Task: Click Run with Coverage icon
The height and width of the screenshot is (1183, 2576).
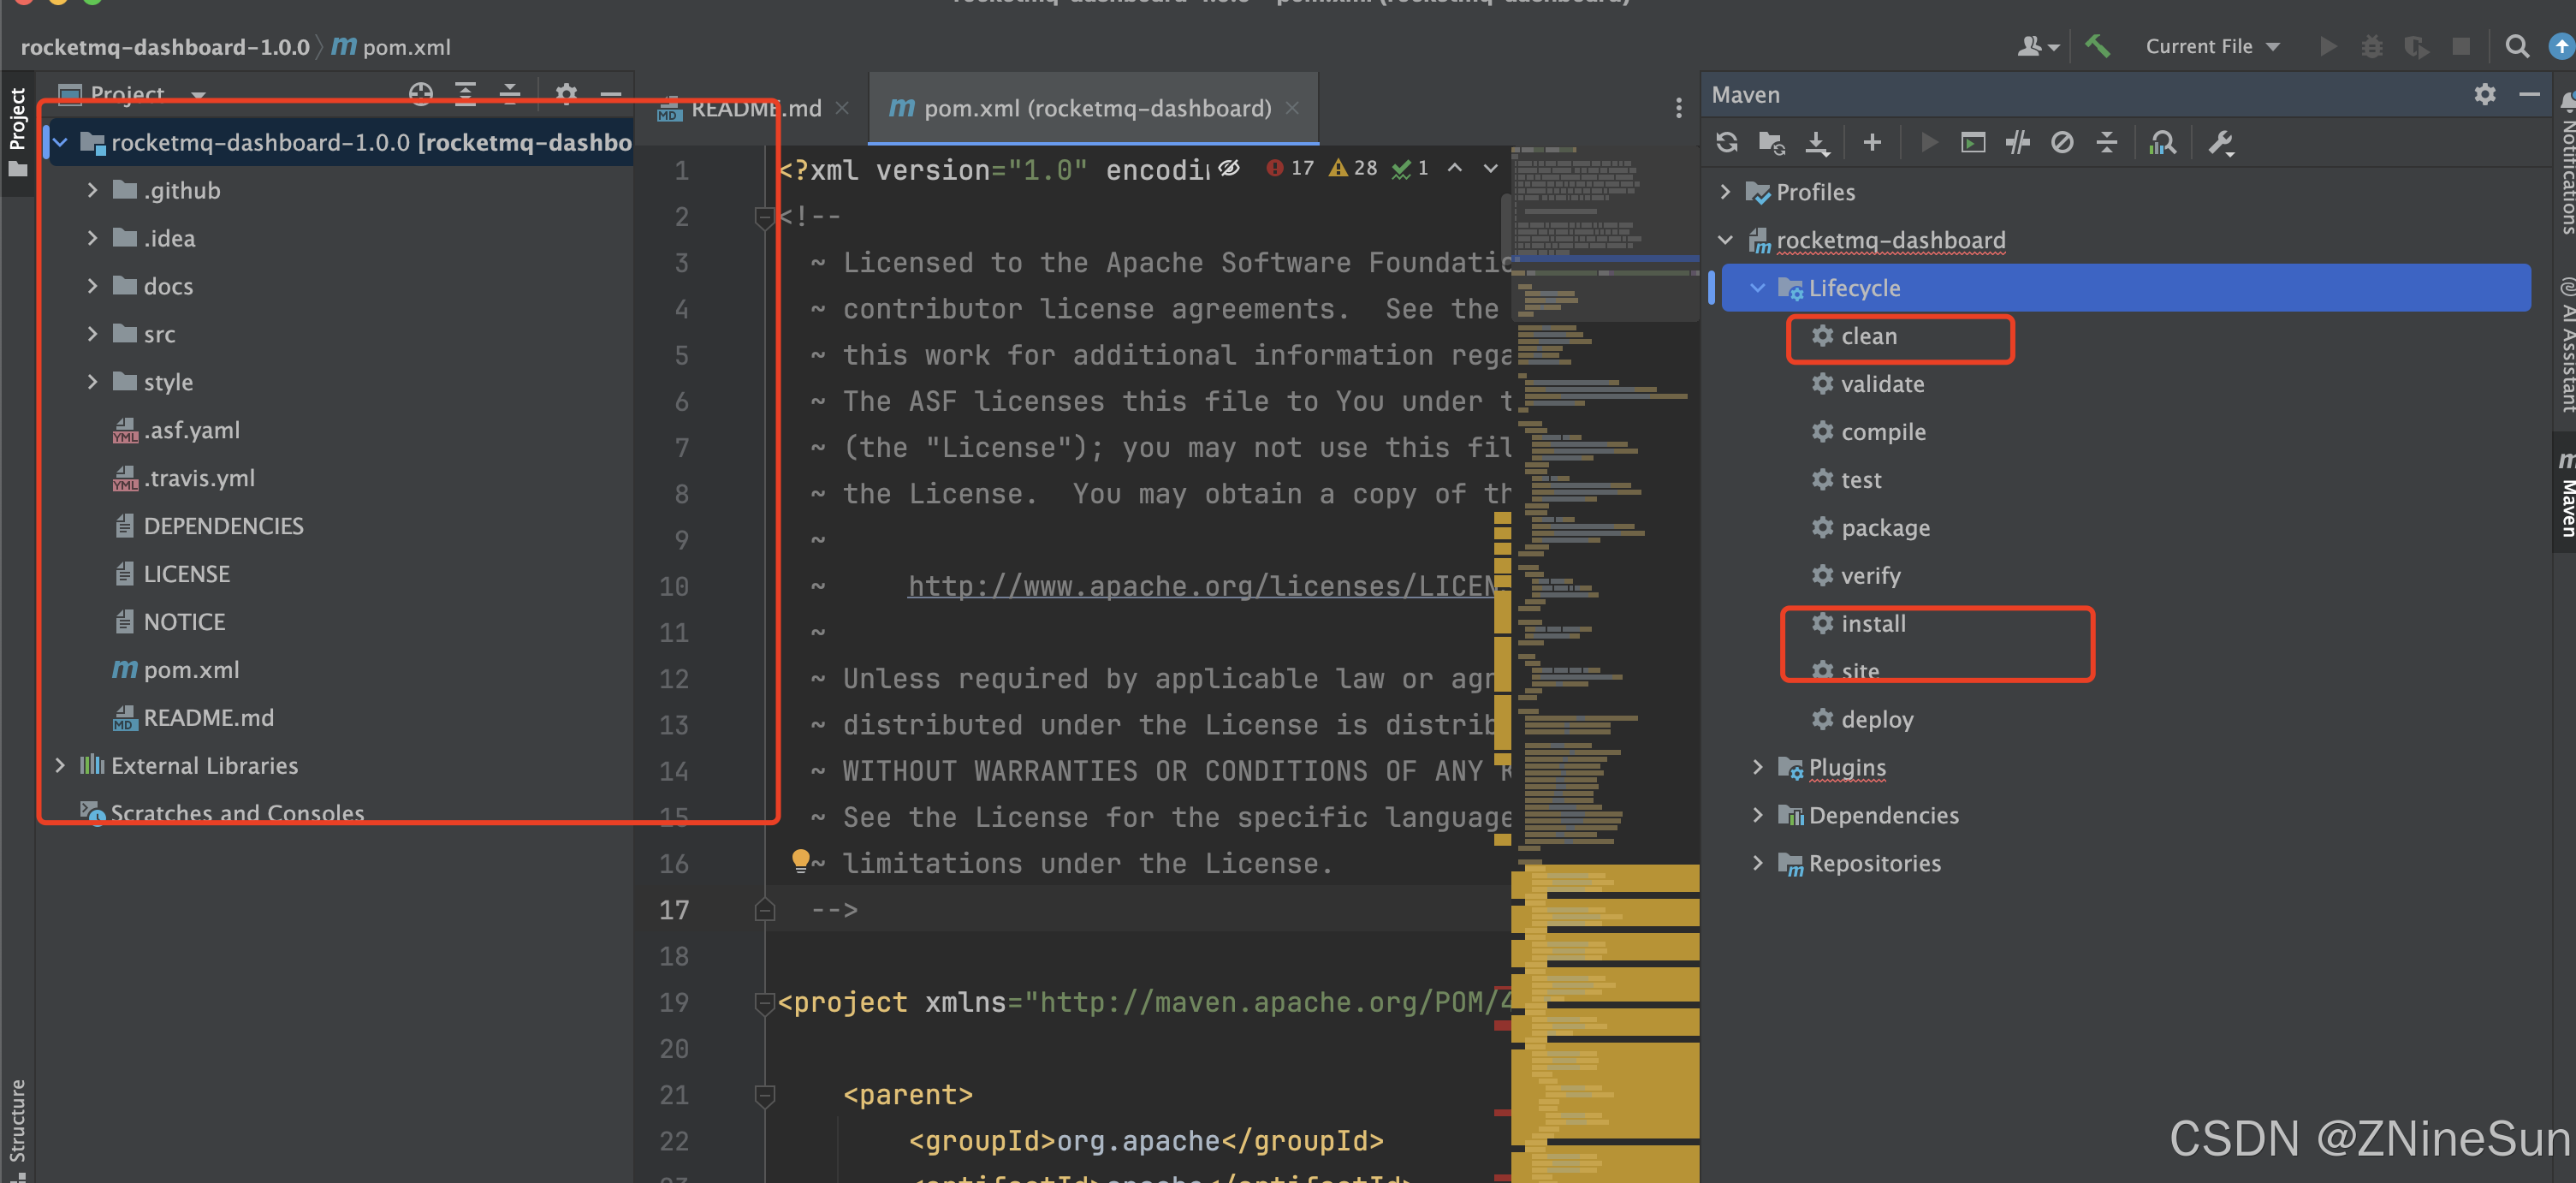Action: 2415,46
